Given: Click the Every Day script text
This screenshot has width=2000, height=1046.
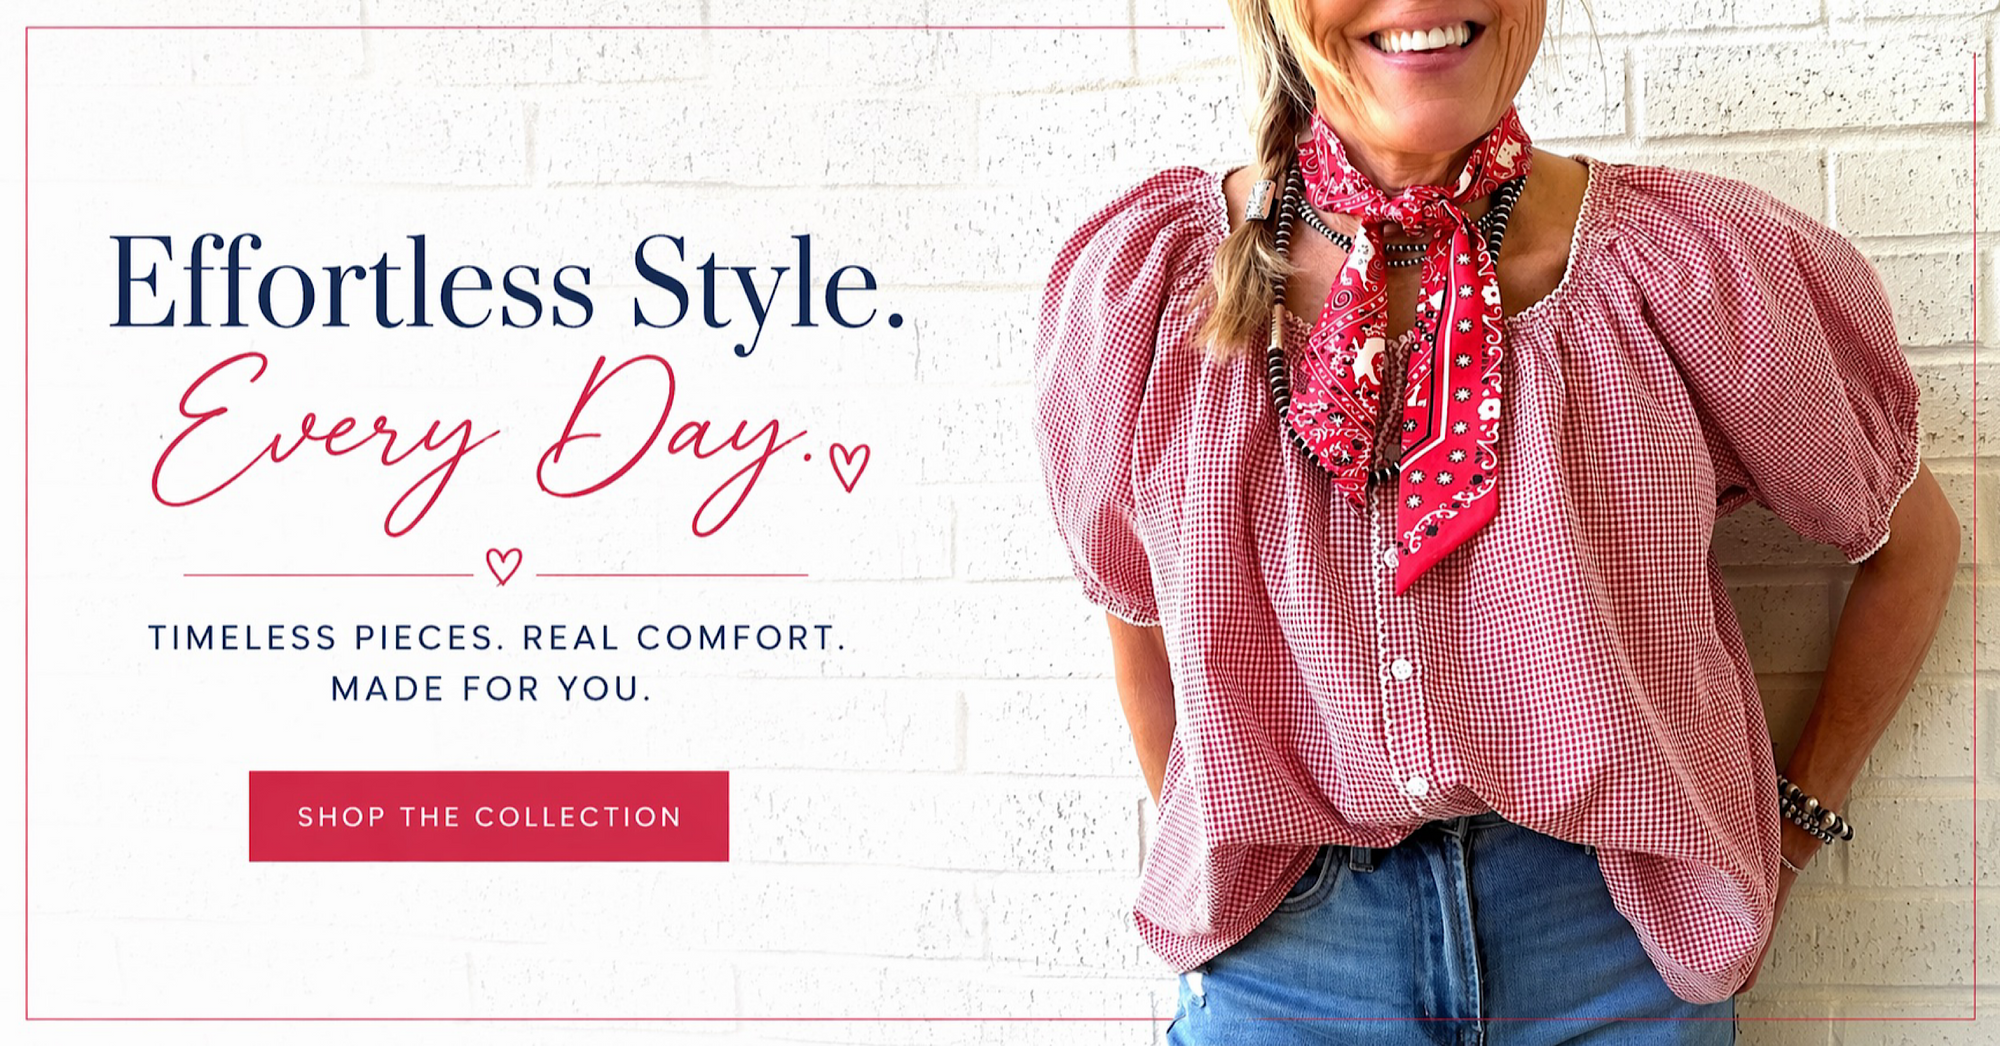Looking at the screenshot, I should (x=480, y=442).
